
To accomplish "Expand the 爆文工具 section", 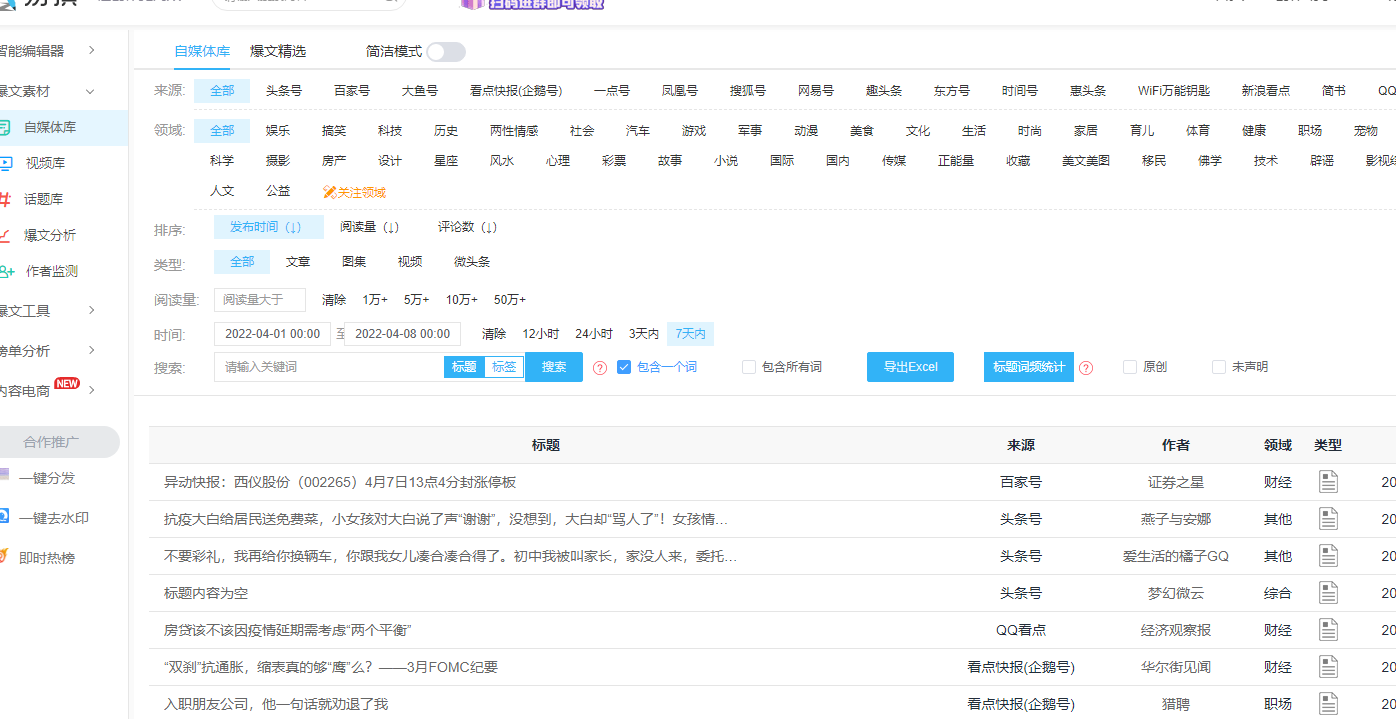I will [x=45, y=312].
